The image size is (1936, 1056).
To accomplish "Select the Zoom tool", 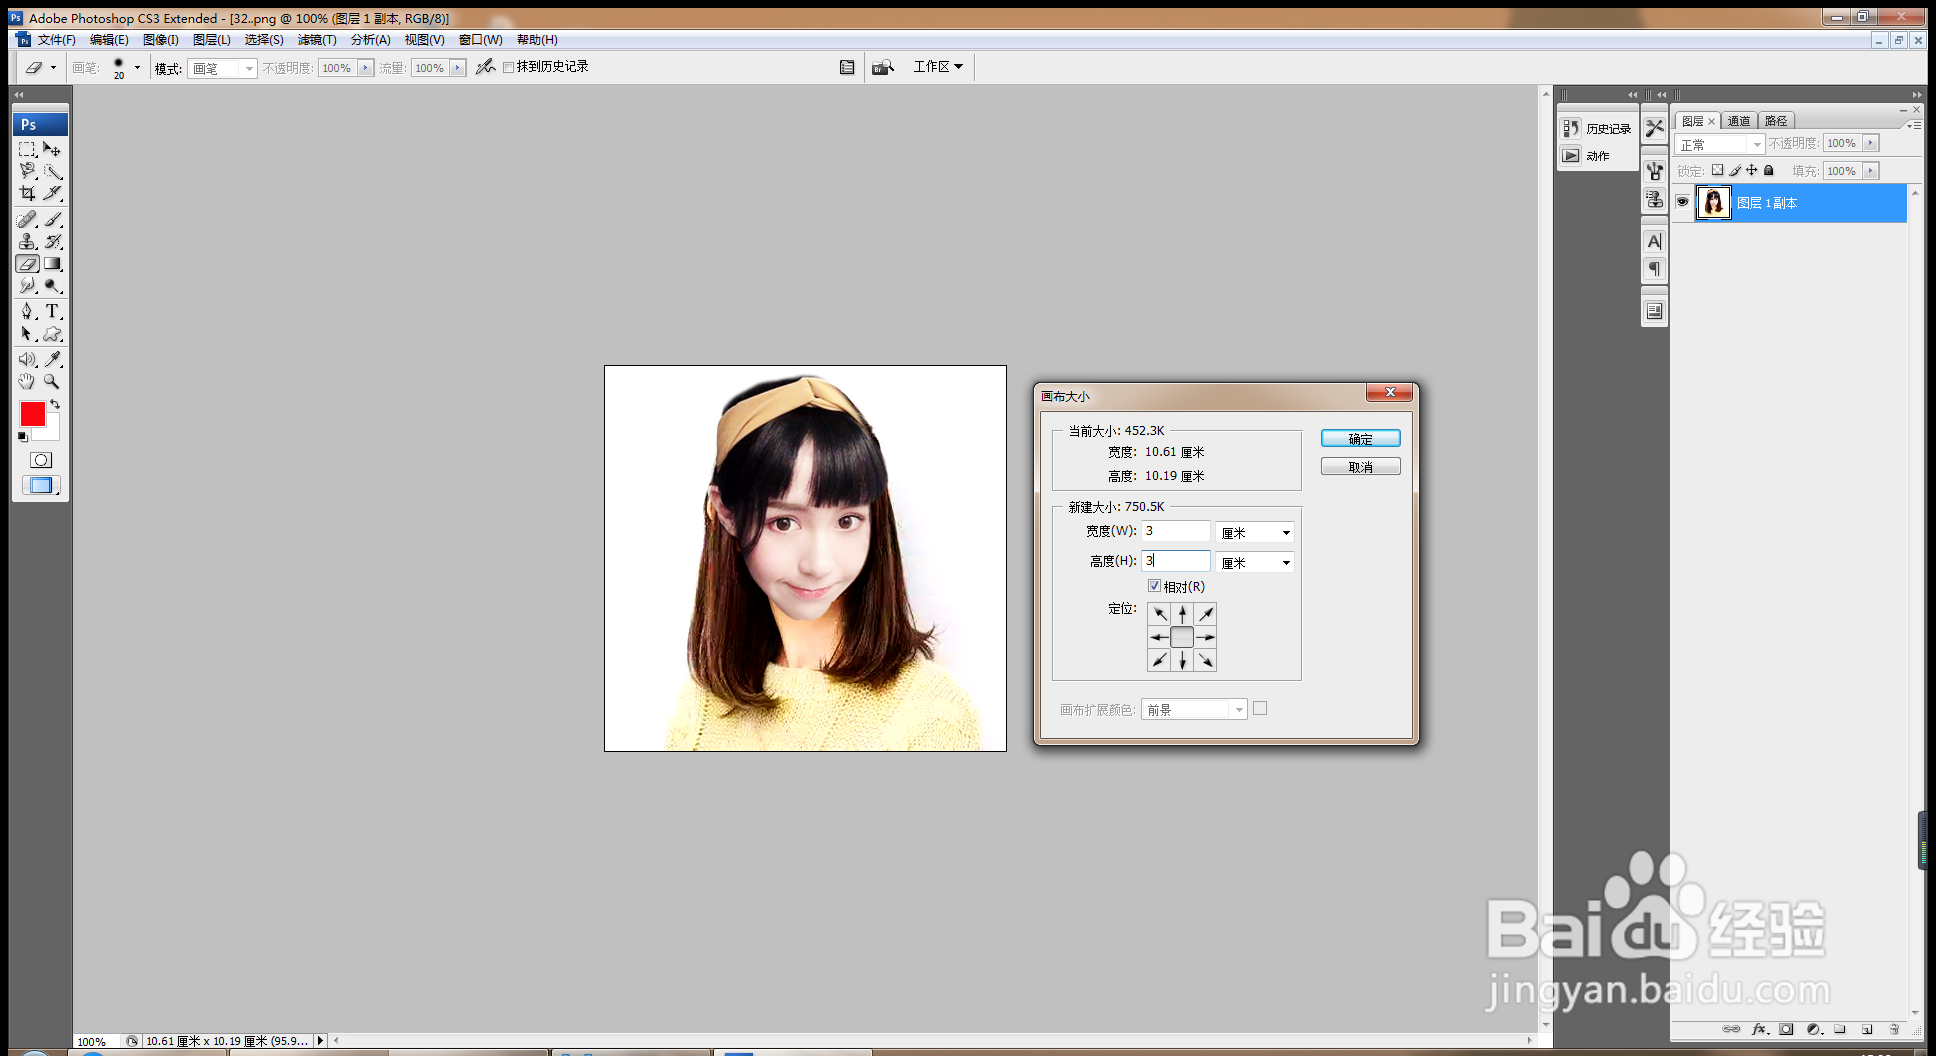I will click(53, 381).
